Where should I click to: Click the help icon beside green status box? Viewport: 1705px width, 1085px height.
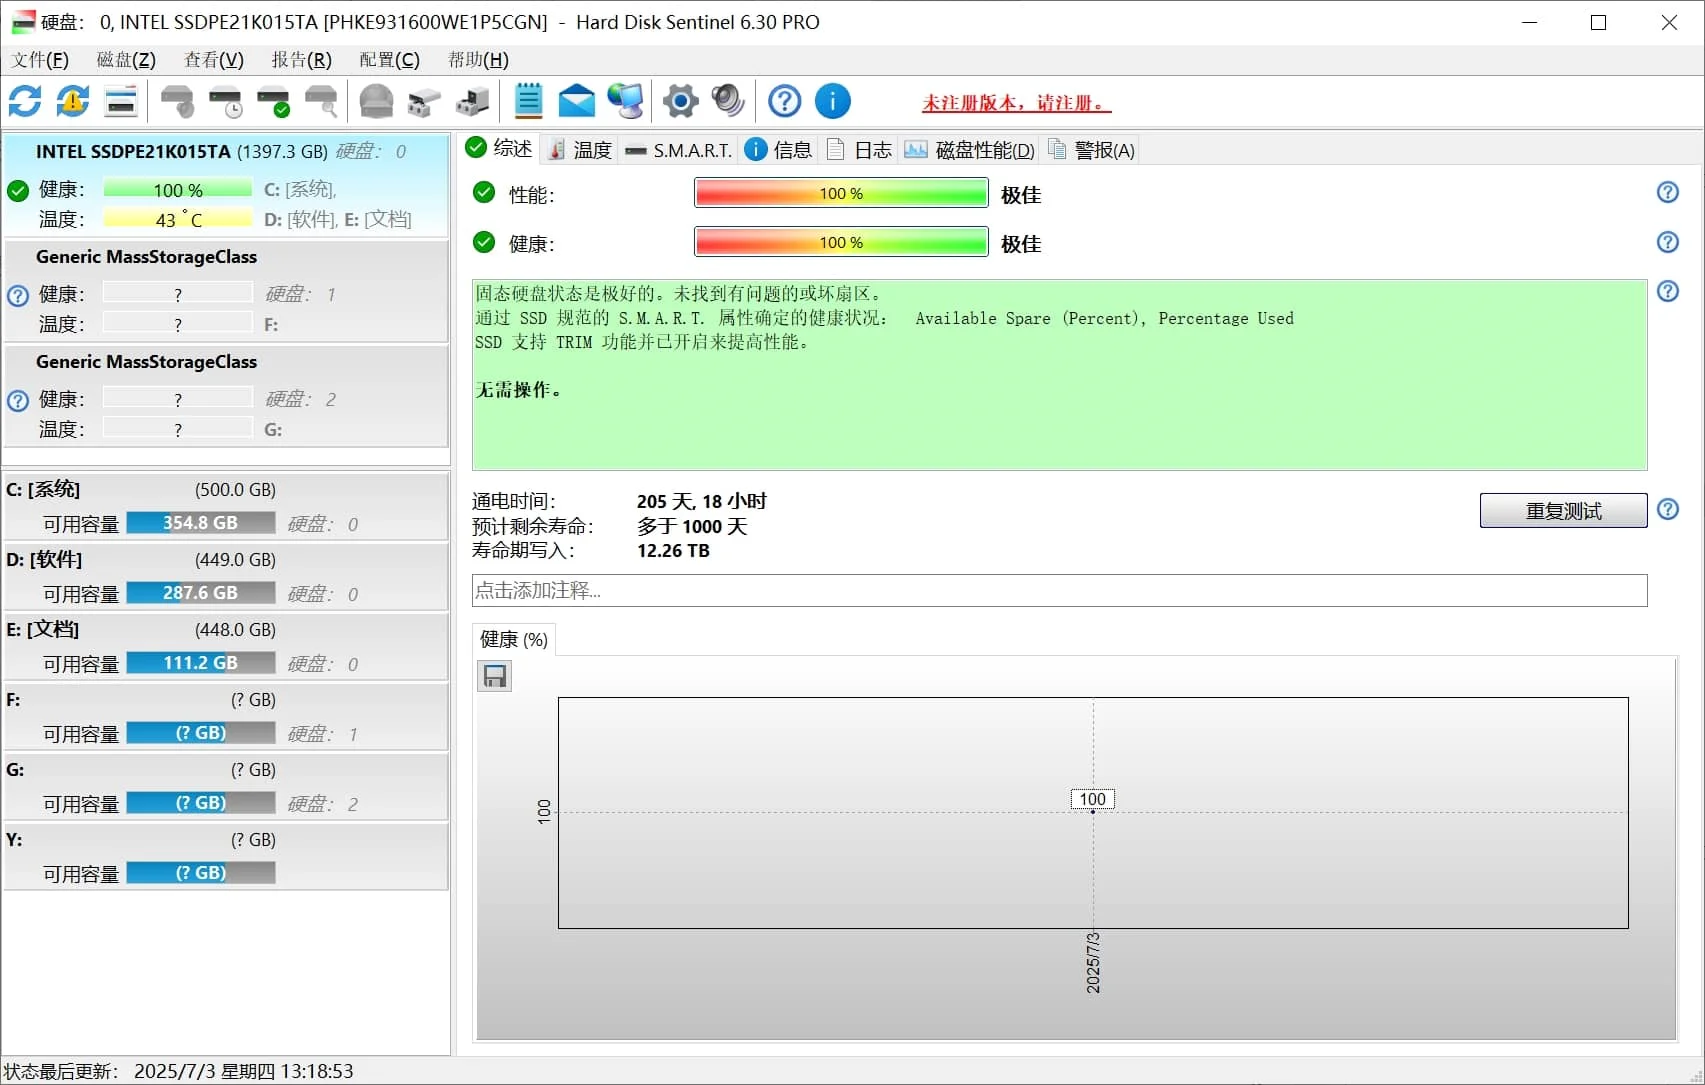click(x=1668, y=291)
